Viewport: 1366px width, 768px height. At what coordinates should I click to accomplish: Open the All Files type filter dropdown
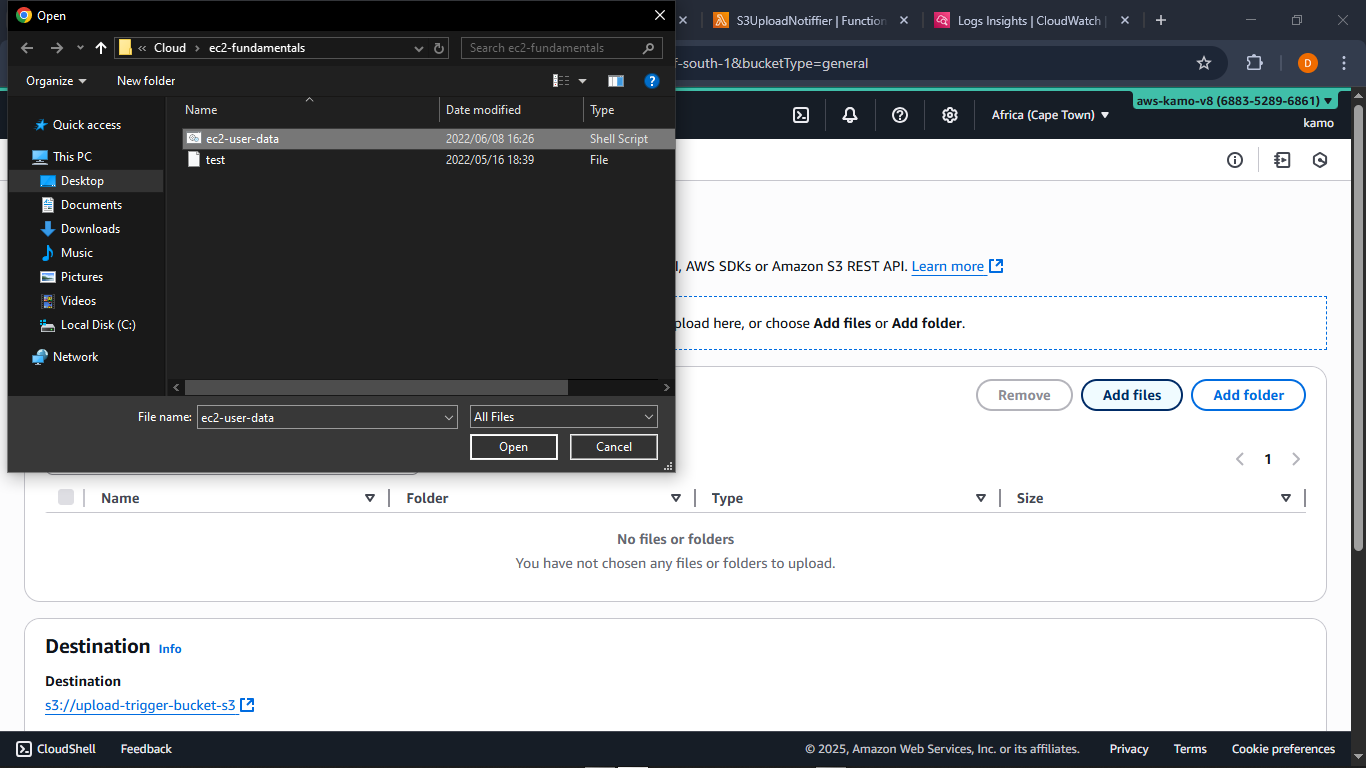[564, 417]
